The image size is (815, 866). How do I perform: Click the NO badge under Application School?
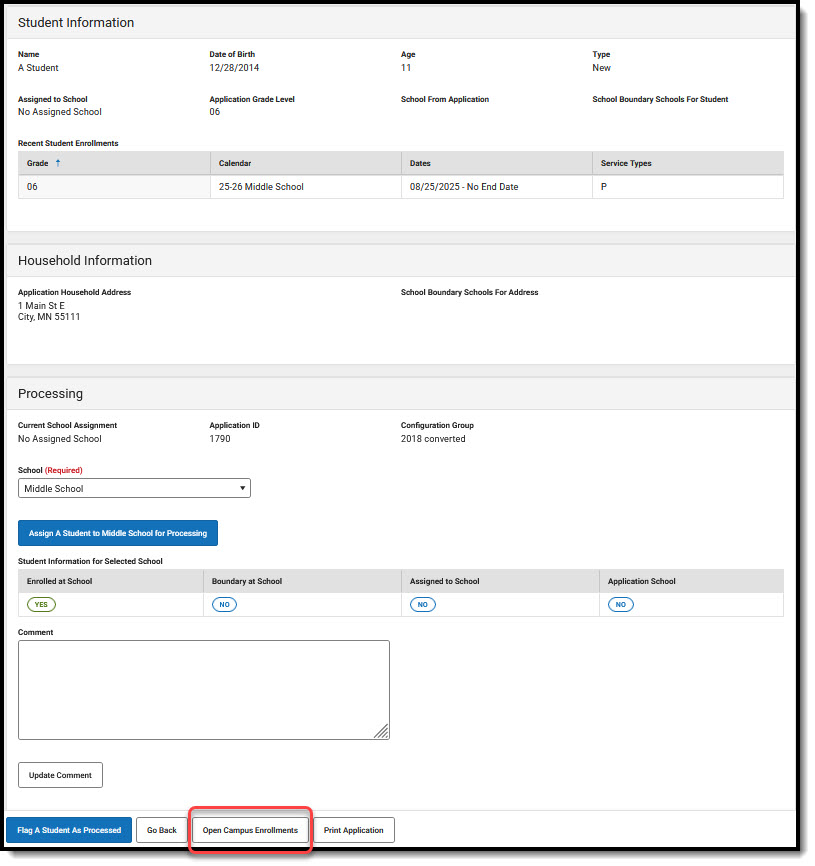pos(621,604)
